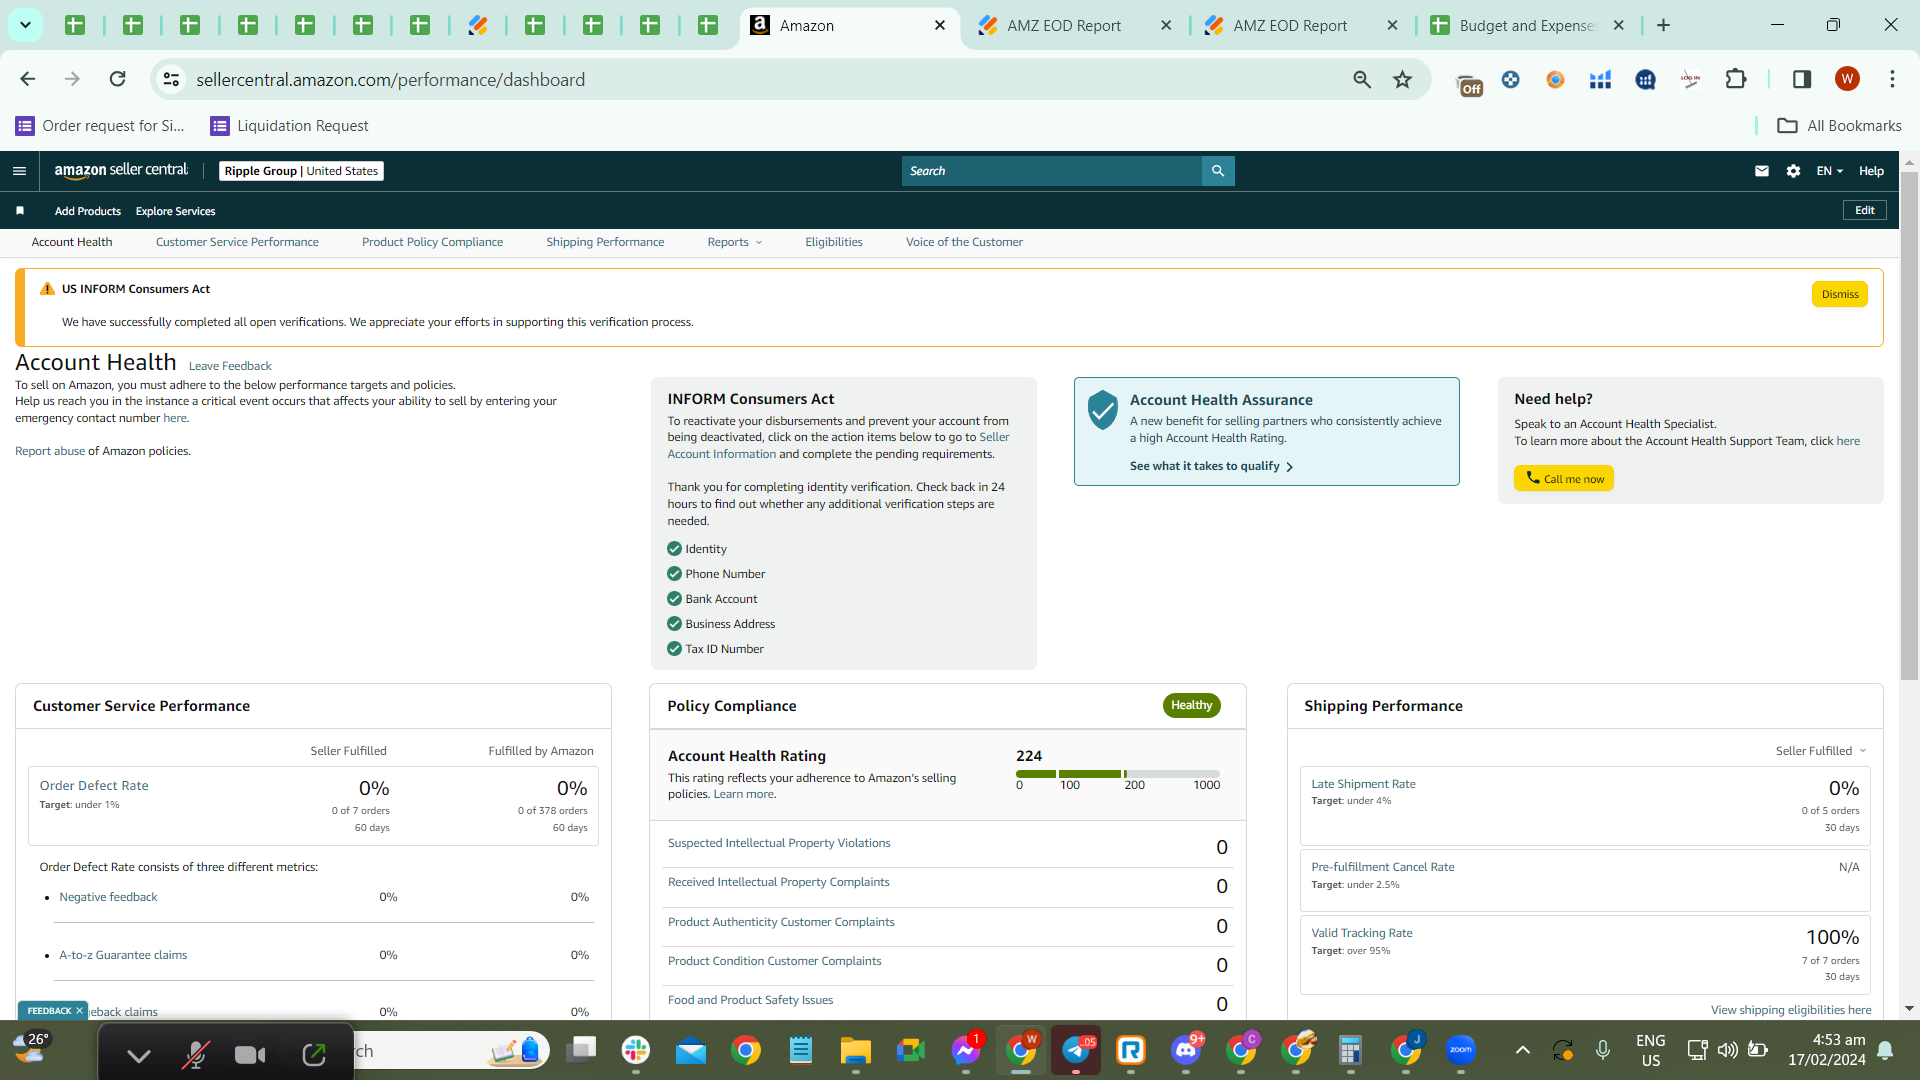The image size is (1920, 1080).
Task: Click the muted microphone icon in Zoom toolbar
Action: click(195, 1054)
